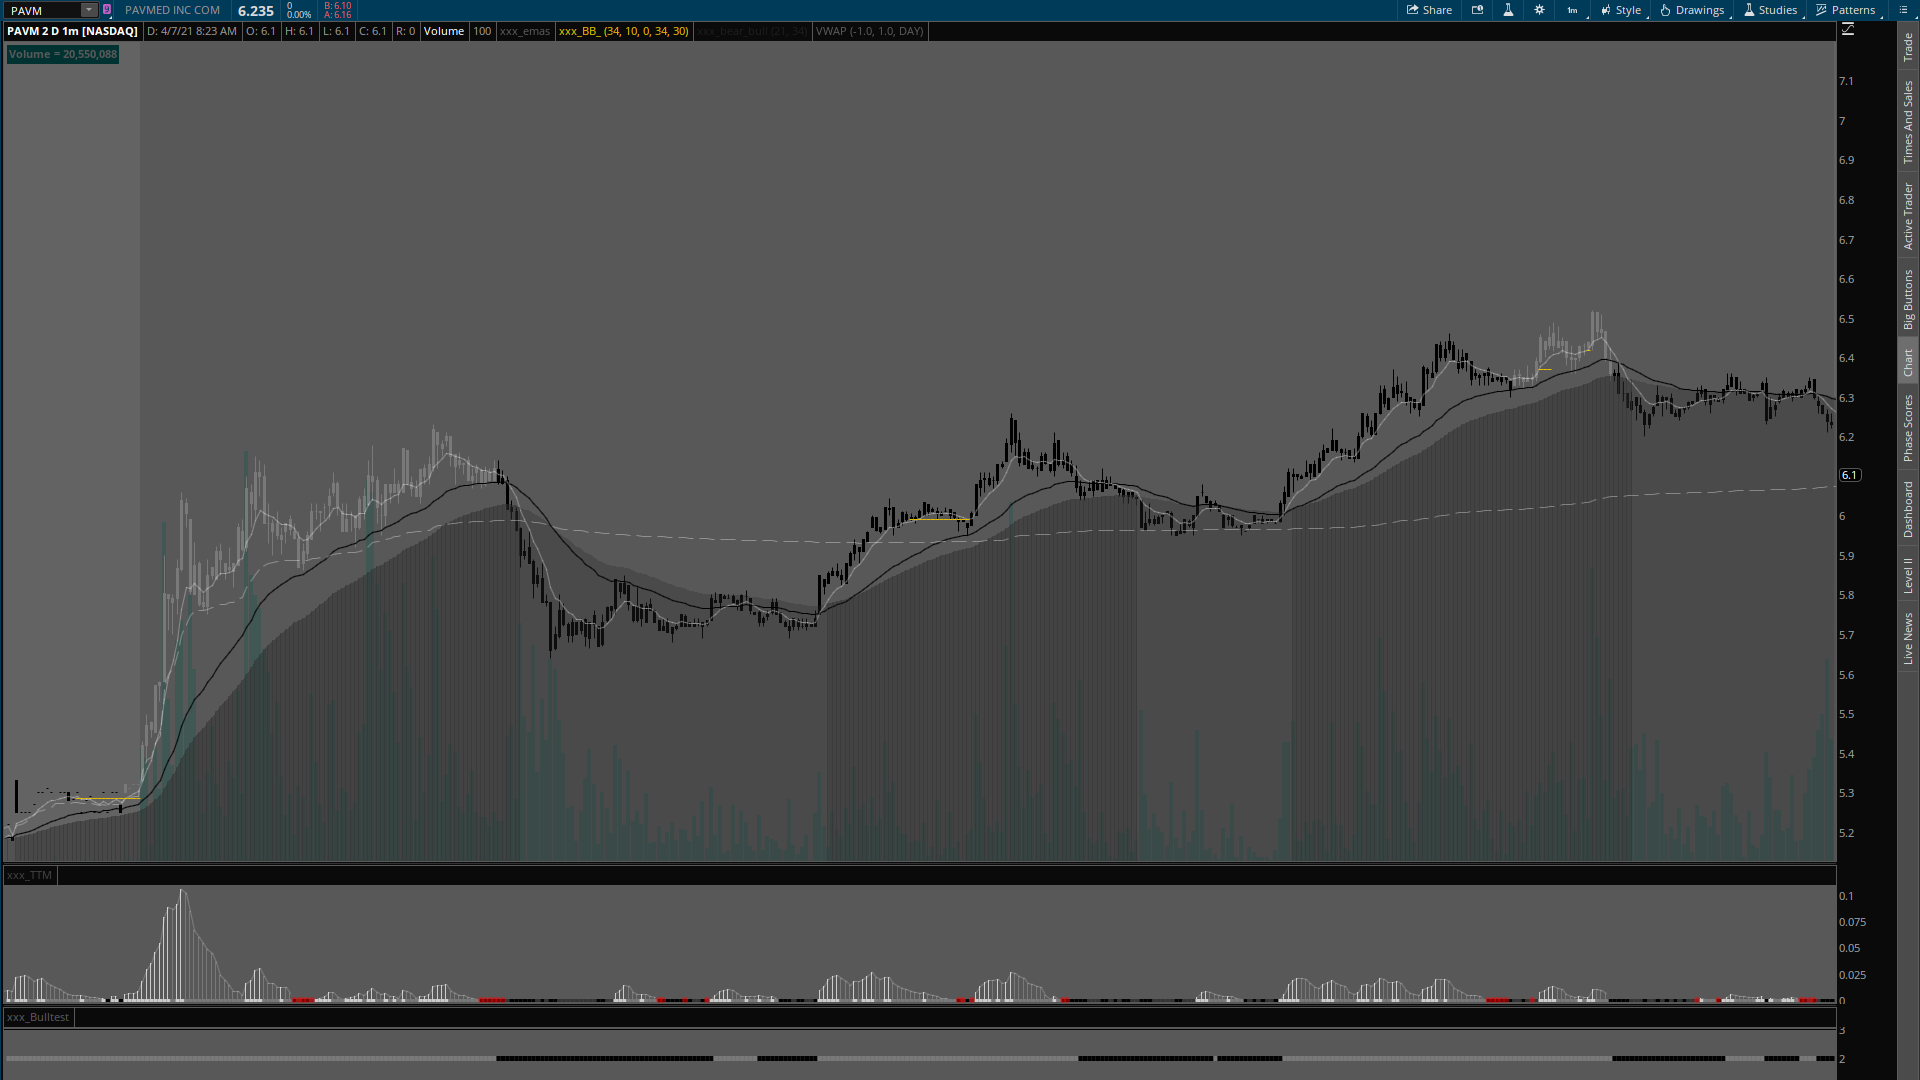Open the Studies menu
This screenshot has height=1080, width=1920.
[x=1770, y=10]
